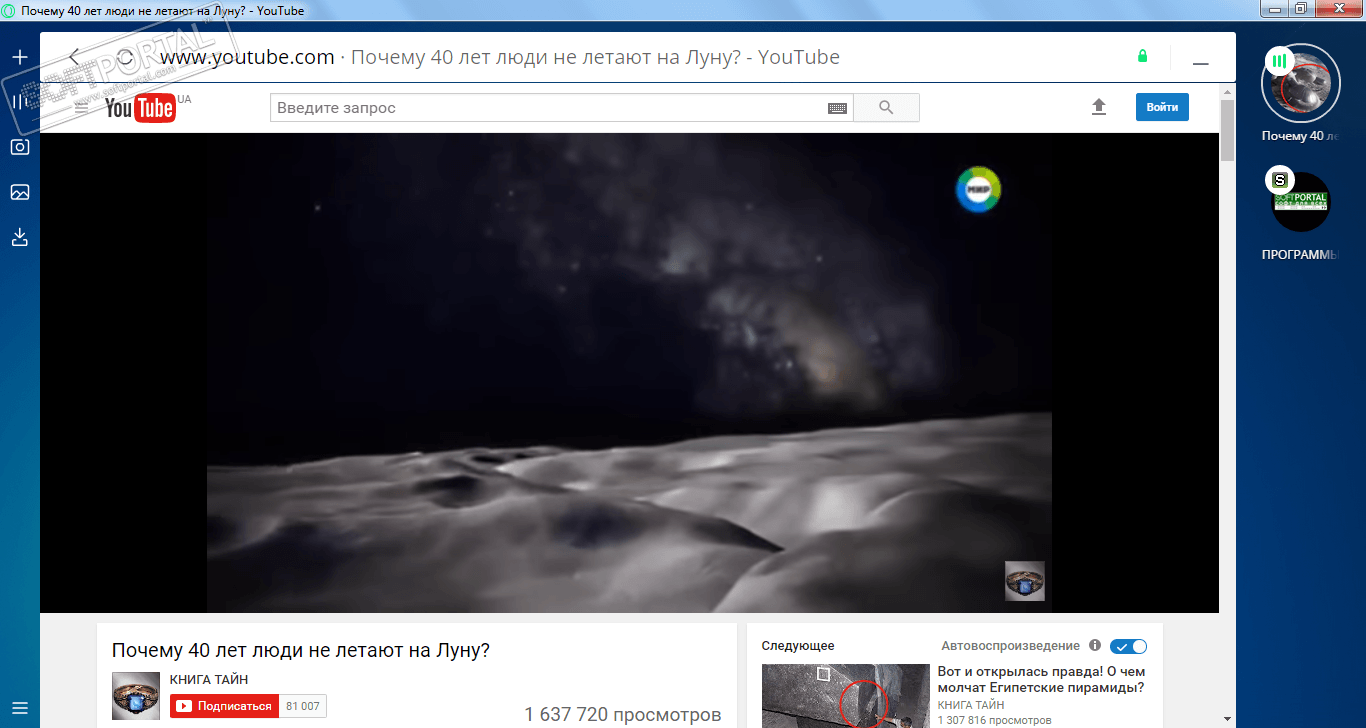This screenshot has width=1366, height=728.
Task: Go back with the address bar arrow
Action: (x=74, y=57)
